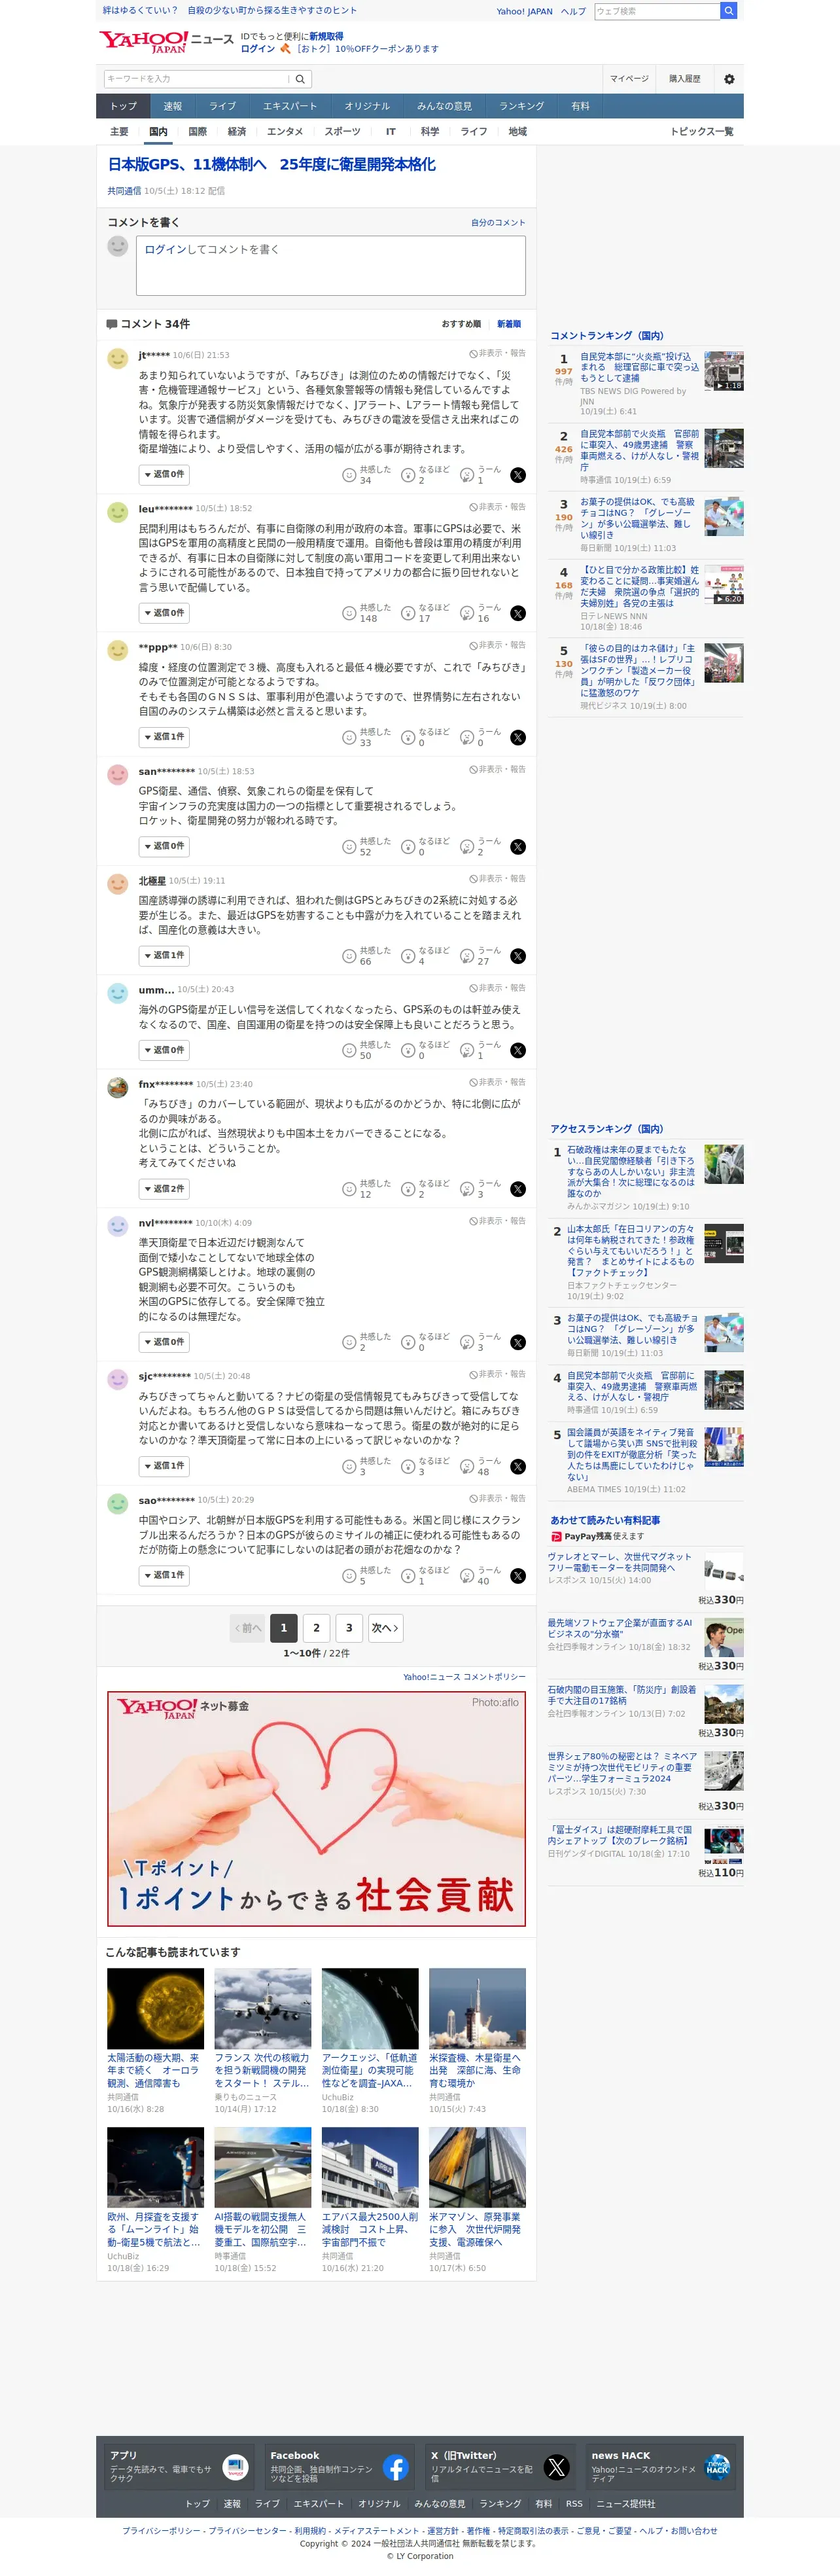Click うーん icon on sjc******** comment
840x2576 pixels.
pyautogui.click(x=467, y=1467)
